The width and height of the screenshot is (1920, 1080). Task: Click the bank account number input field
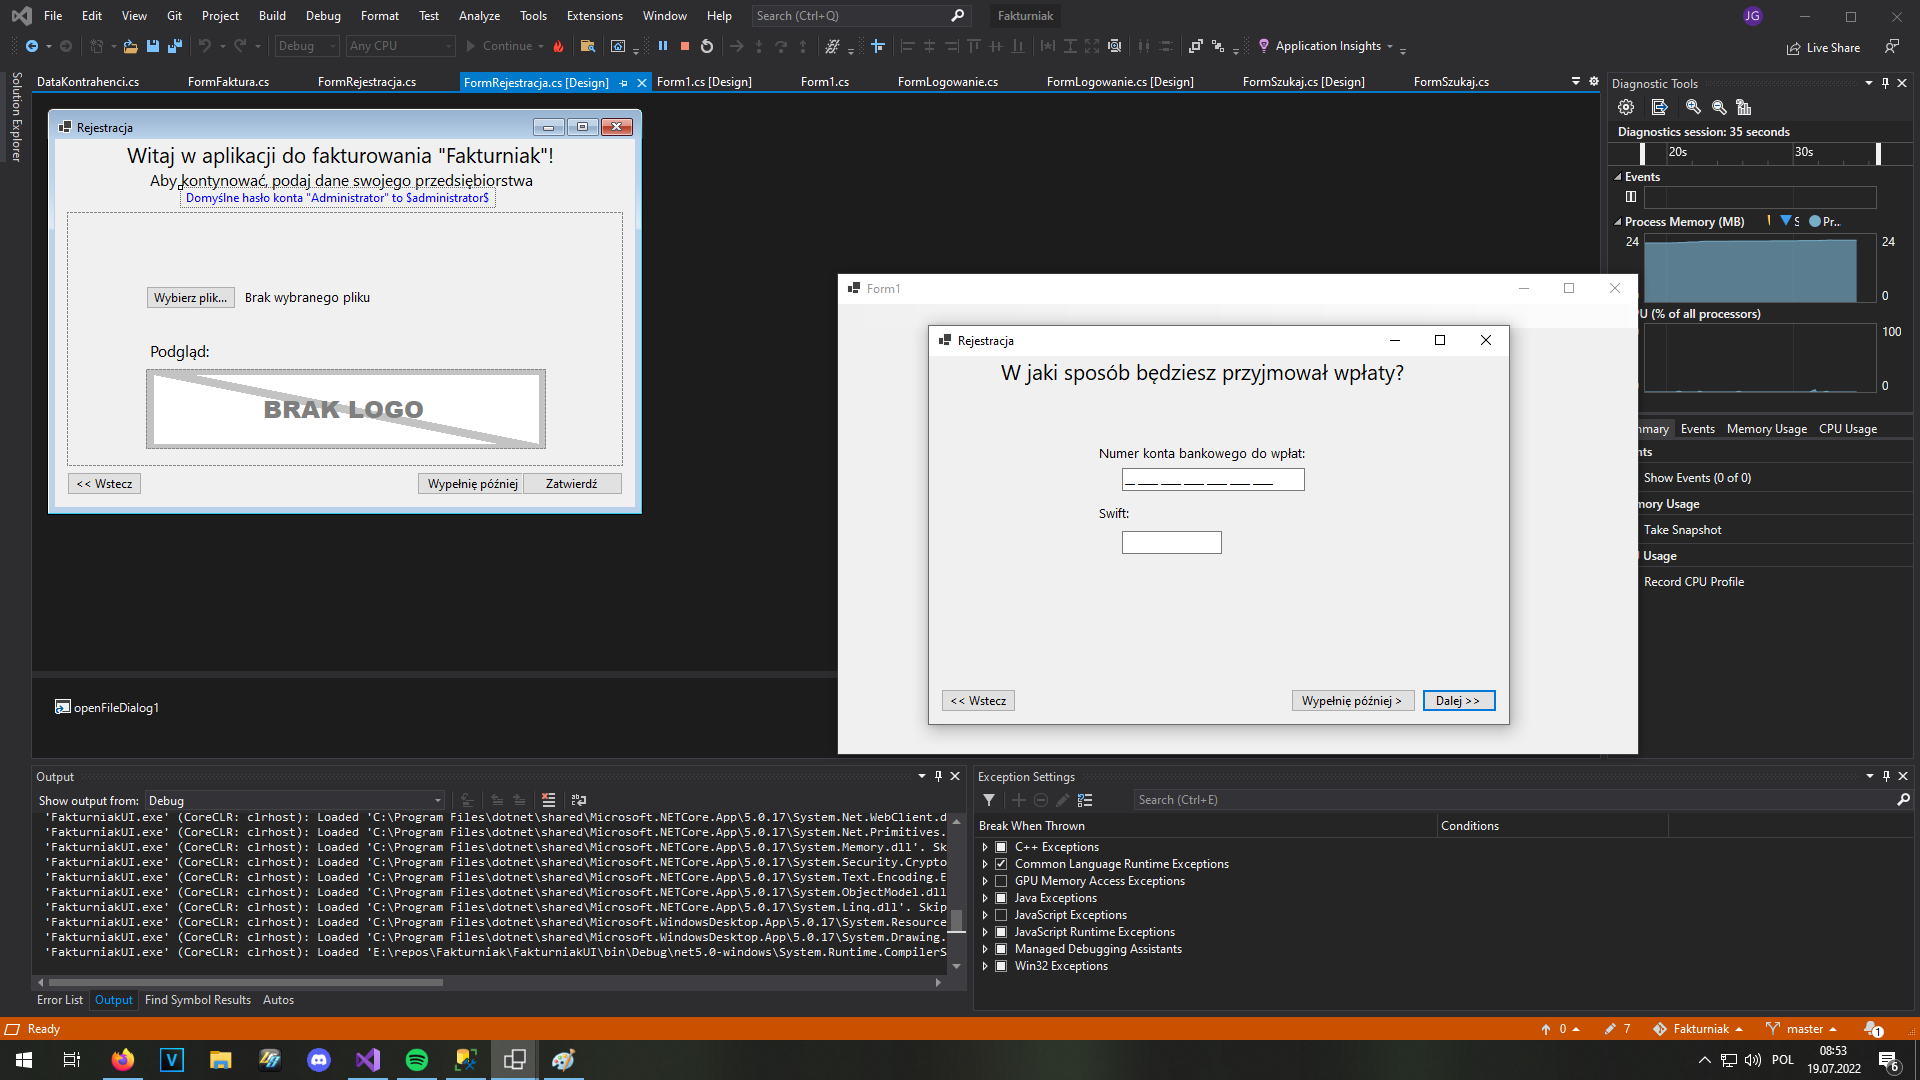pyautogui.click(x=1212, y=480)
